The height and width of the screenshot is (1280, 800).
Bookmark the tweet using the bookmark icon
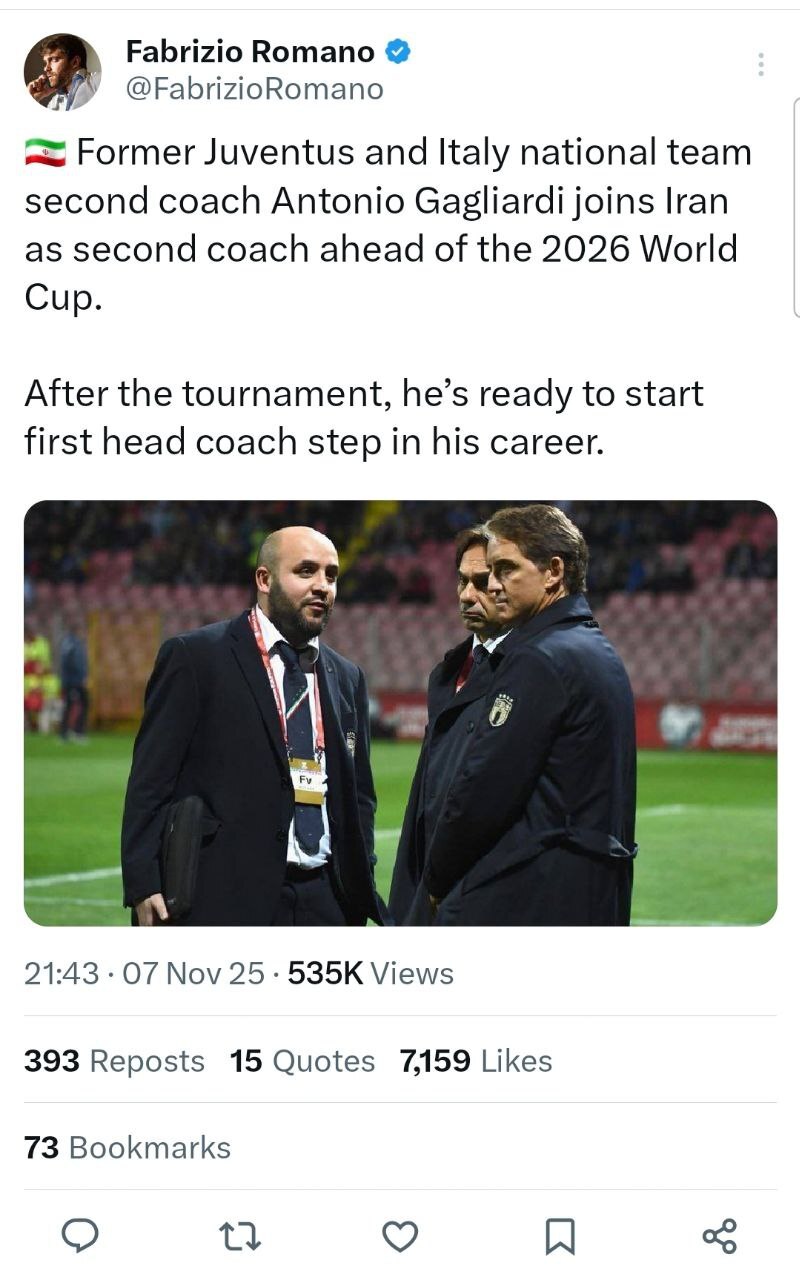(560, 1237)
